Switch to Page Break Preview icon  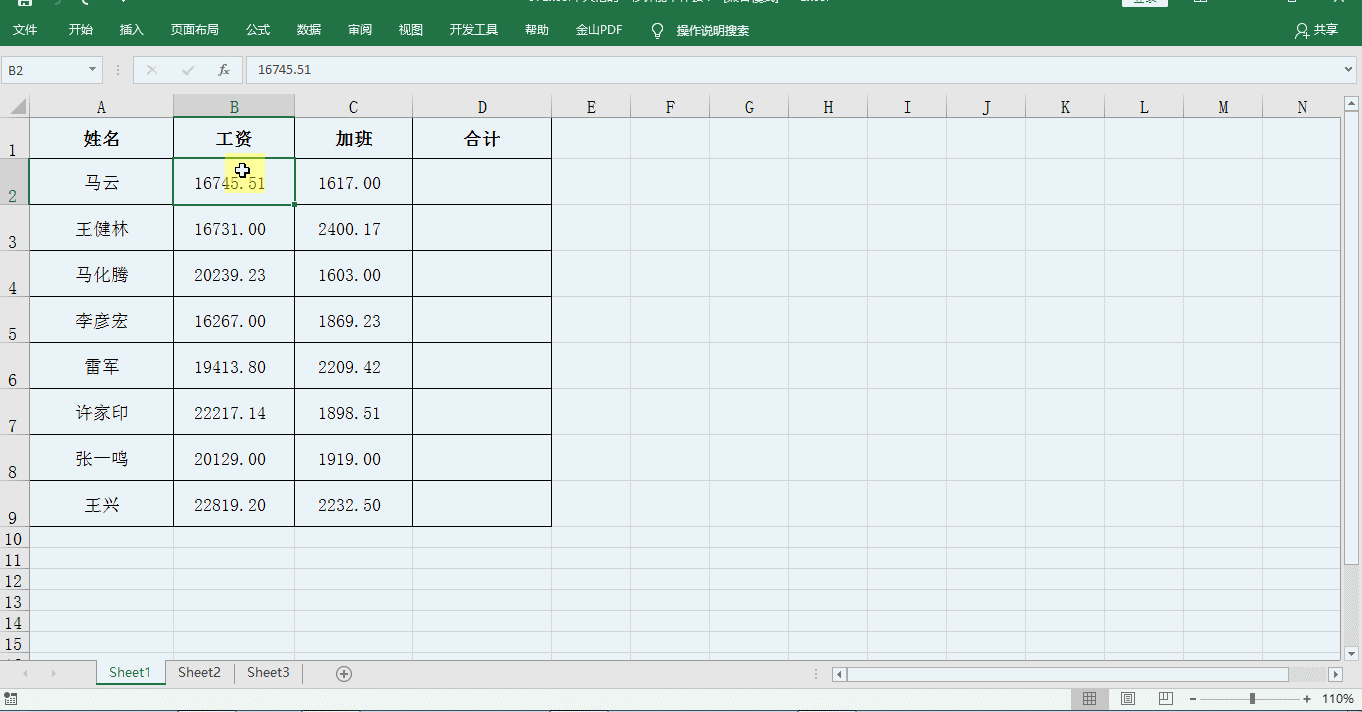pos(1165,698)
